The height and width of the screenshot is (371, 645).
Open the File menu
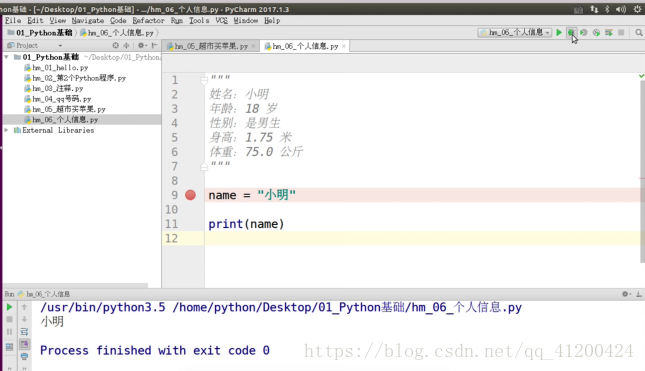pyautogui.click(x=13, y=21)
